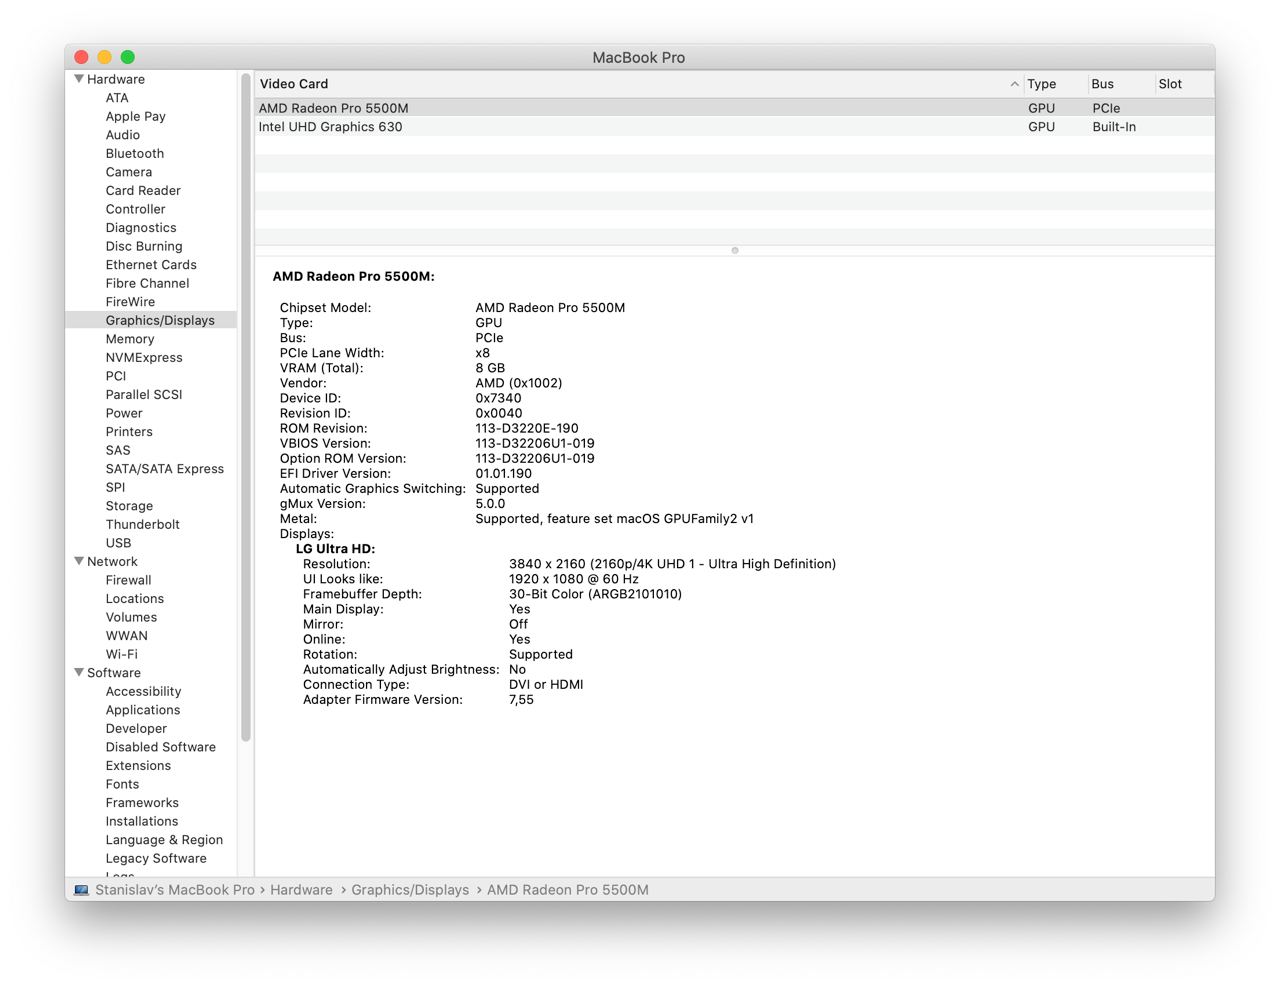
Task: Click the green zoom window button
Action: (x=128, y=57)
